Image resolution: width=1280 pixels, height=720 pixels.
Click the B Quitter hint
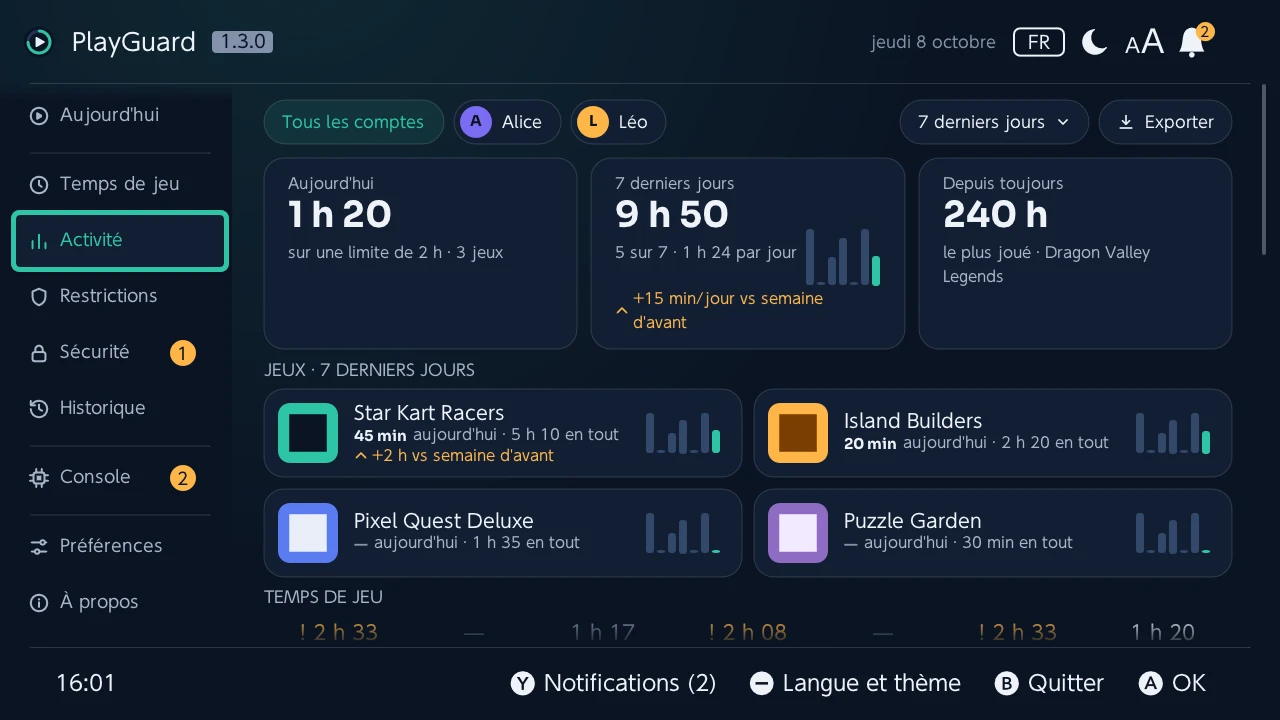[x=1049, y=683]
